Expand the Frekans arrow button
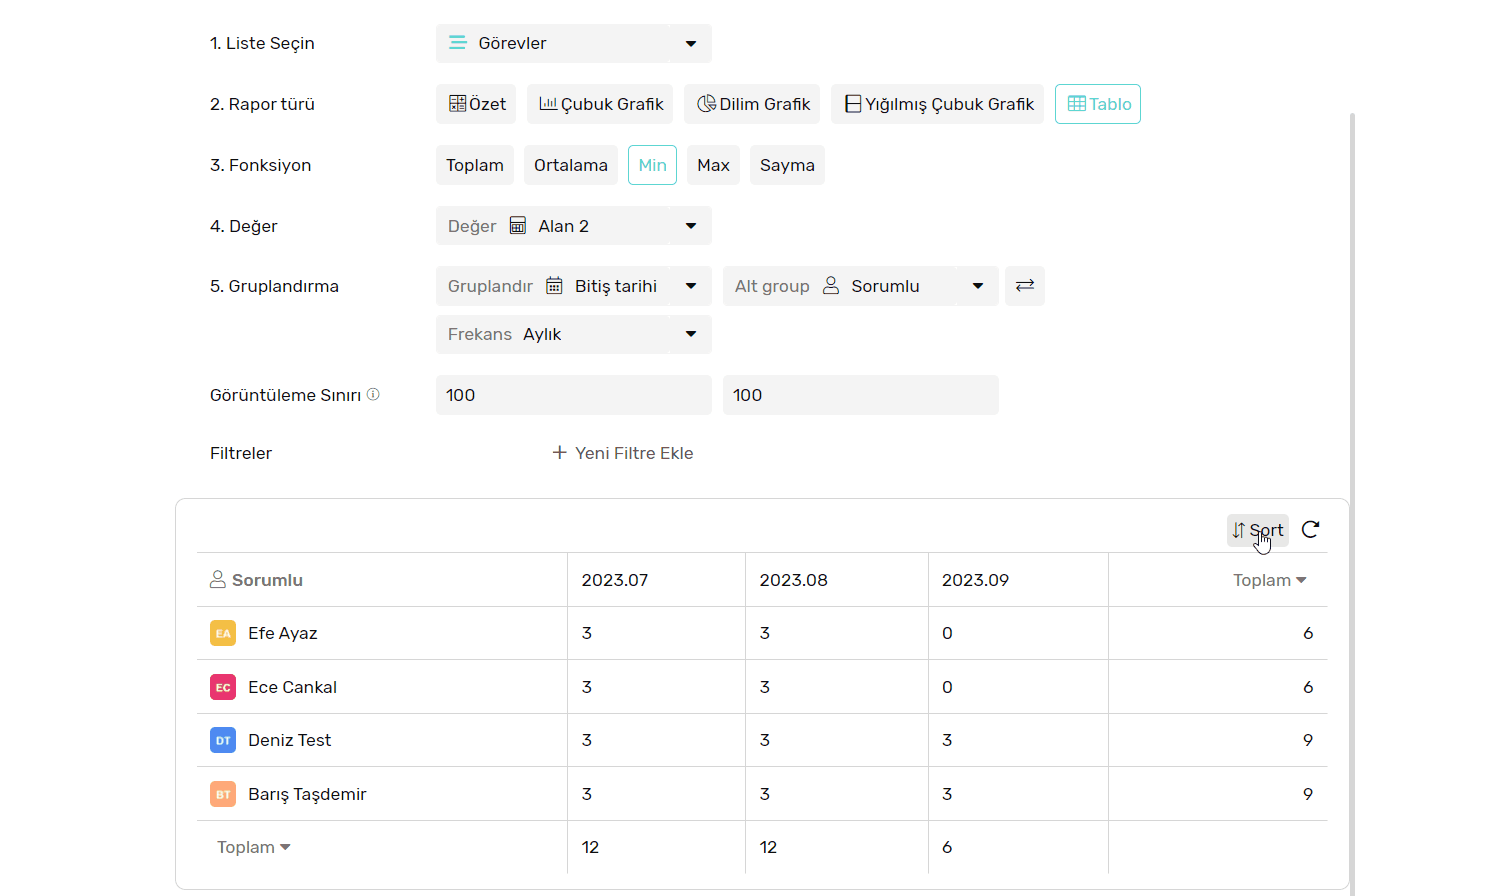The image size is (1509, 896). (691, 334)
